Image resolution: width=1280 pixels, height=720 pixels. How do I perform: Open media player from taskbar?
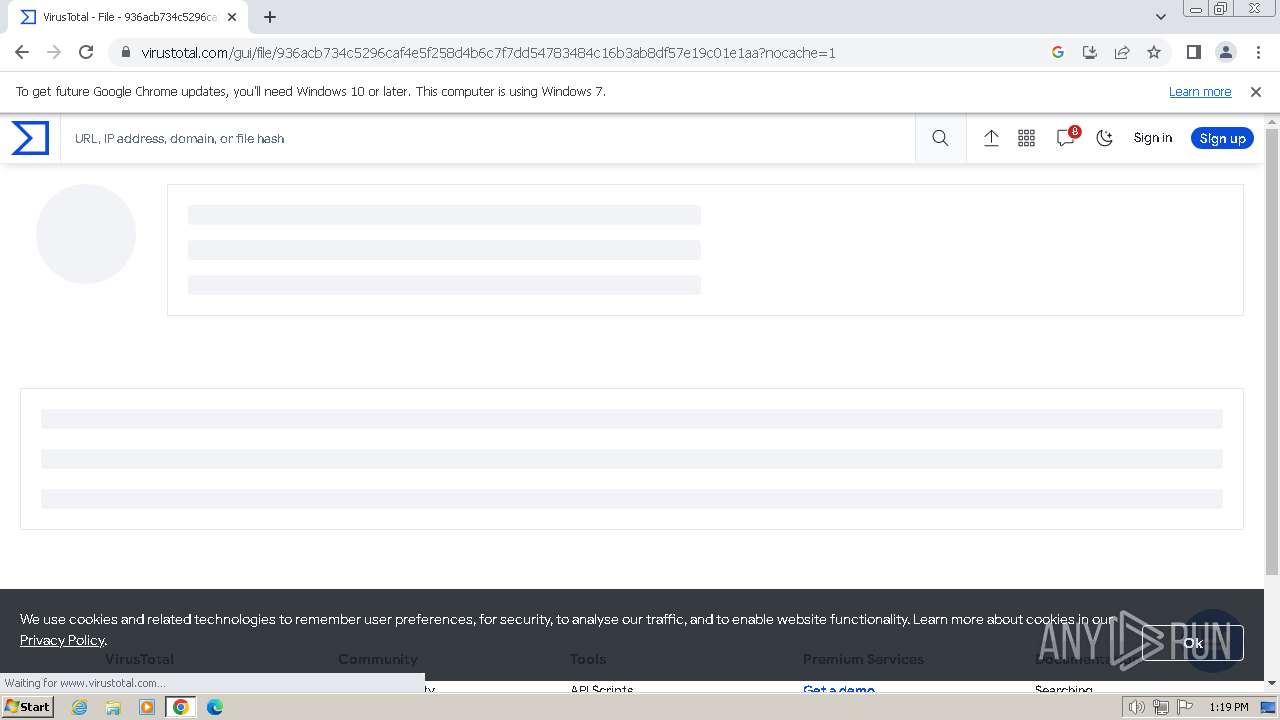[147, 707]
